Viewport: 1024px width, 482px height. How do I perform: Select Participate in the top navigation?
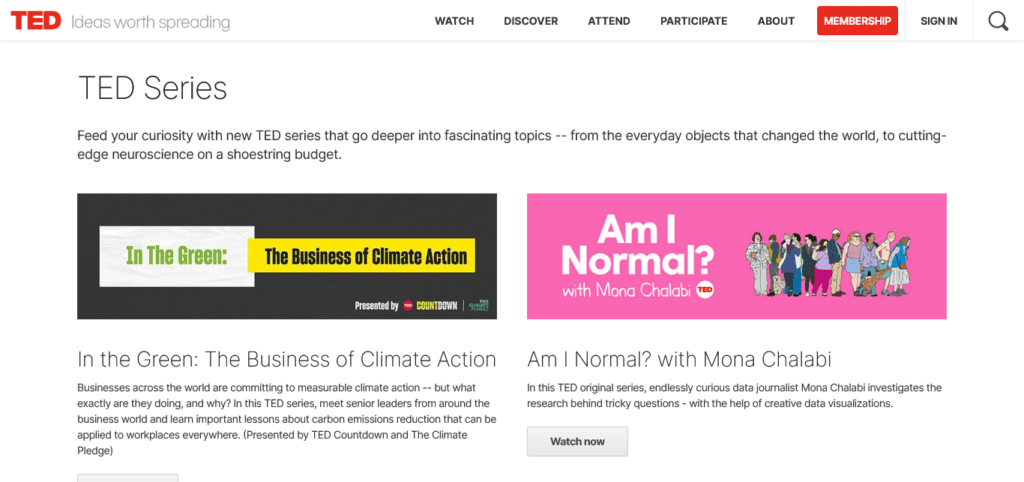pos(693,21)
